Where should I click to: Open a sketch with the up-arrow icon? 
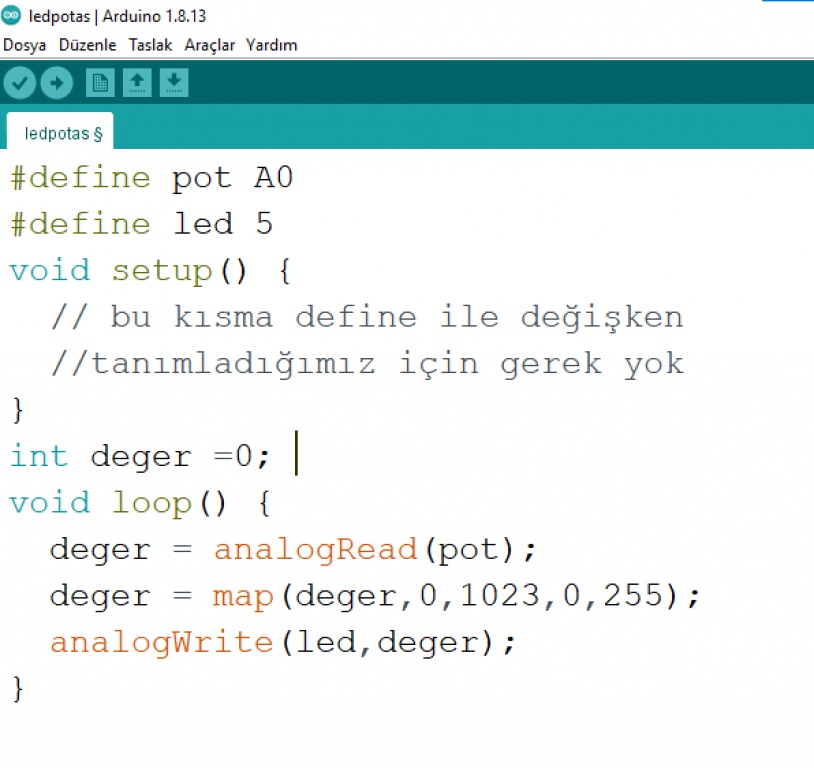pyautogui.click(x=137, y=83)
